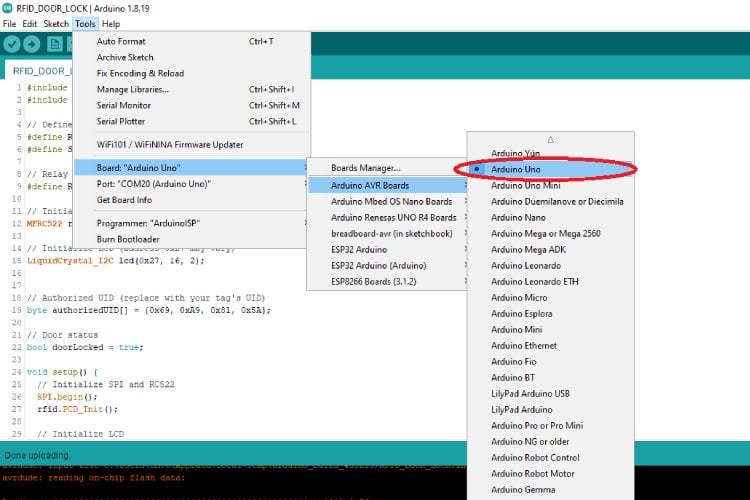
Task: Select Arduino Leonardo ETH board
Action: 551,282
